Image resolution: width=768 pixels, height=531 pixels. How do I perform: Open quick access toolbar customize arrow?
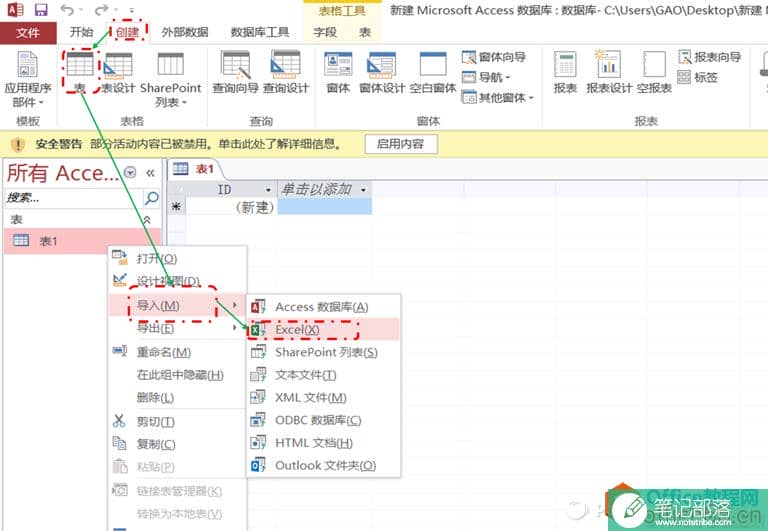[132, 10]
